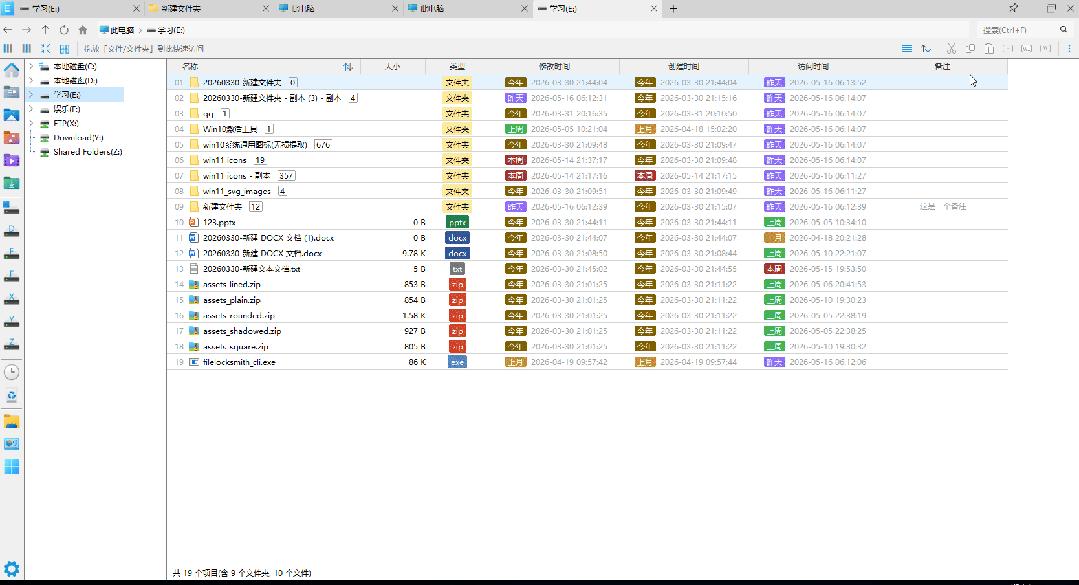The width and height of the screenshot is (1079, 585).
Task: Sort by the 大小 column header
Action: pos(392,67)
